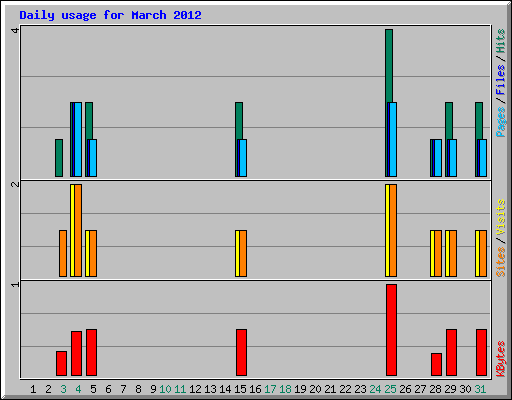Click the green Hits bar for day 31
512x400 pixels.
click(479, 121)
